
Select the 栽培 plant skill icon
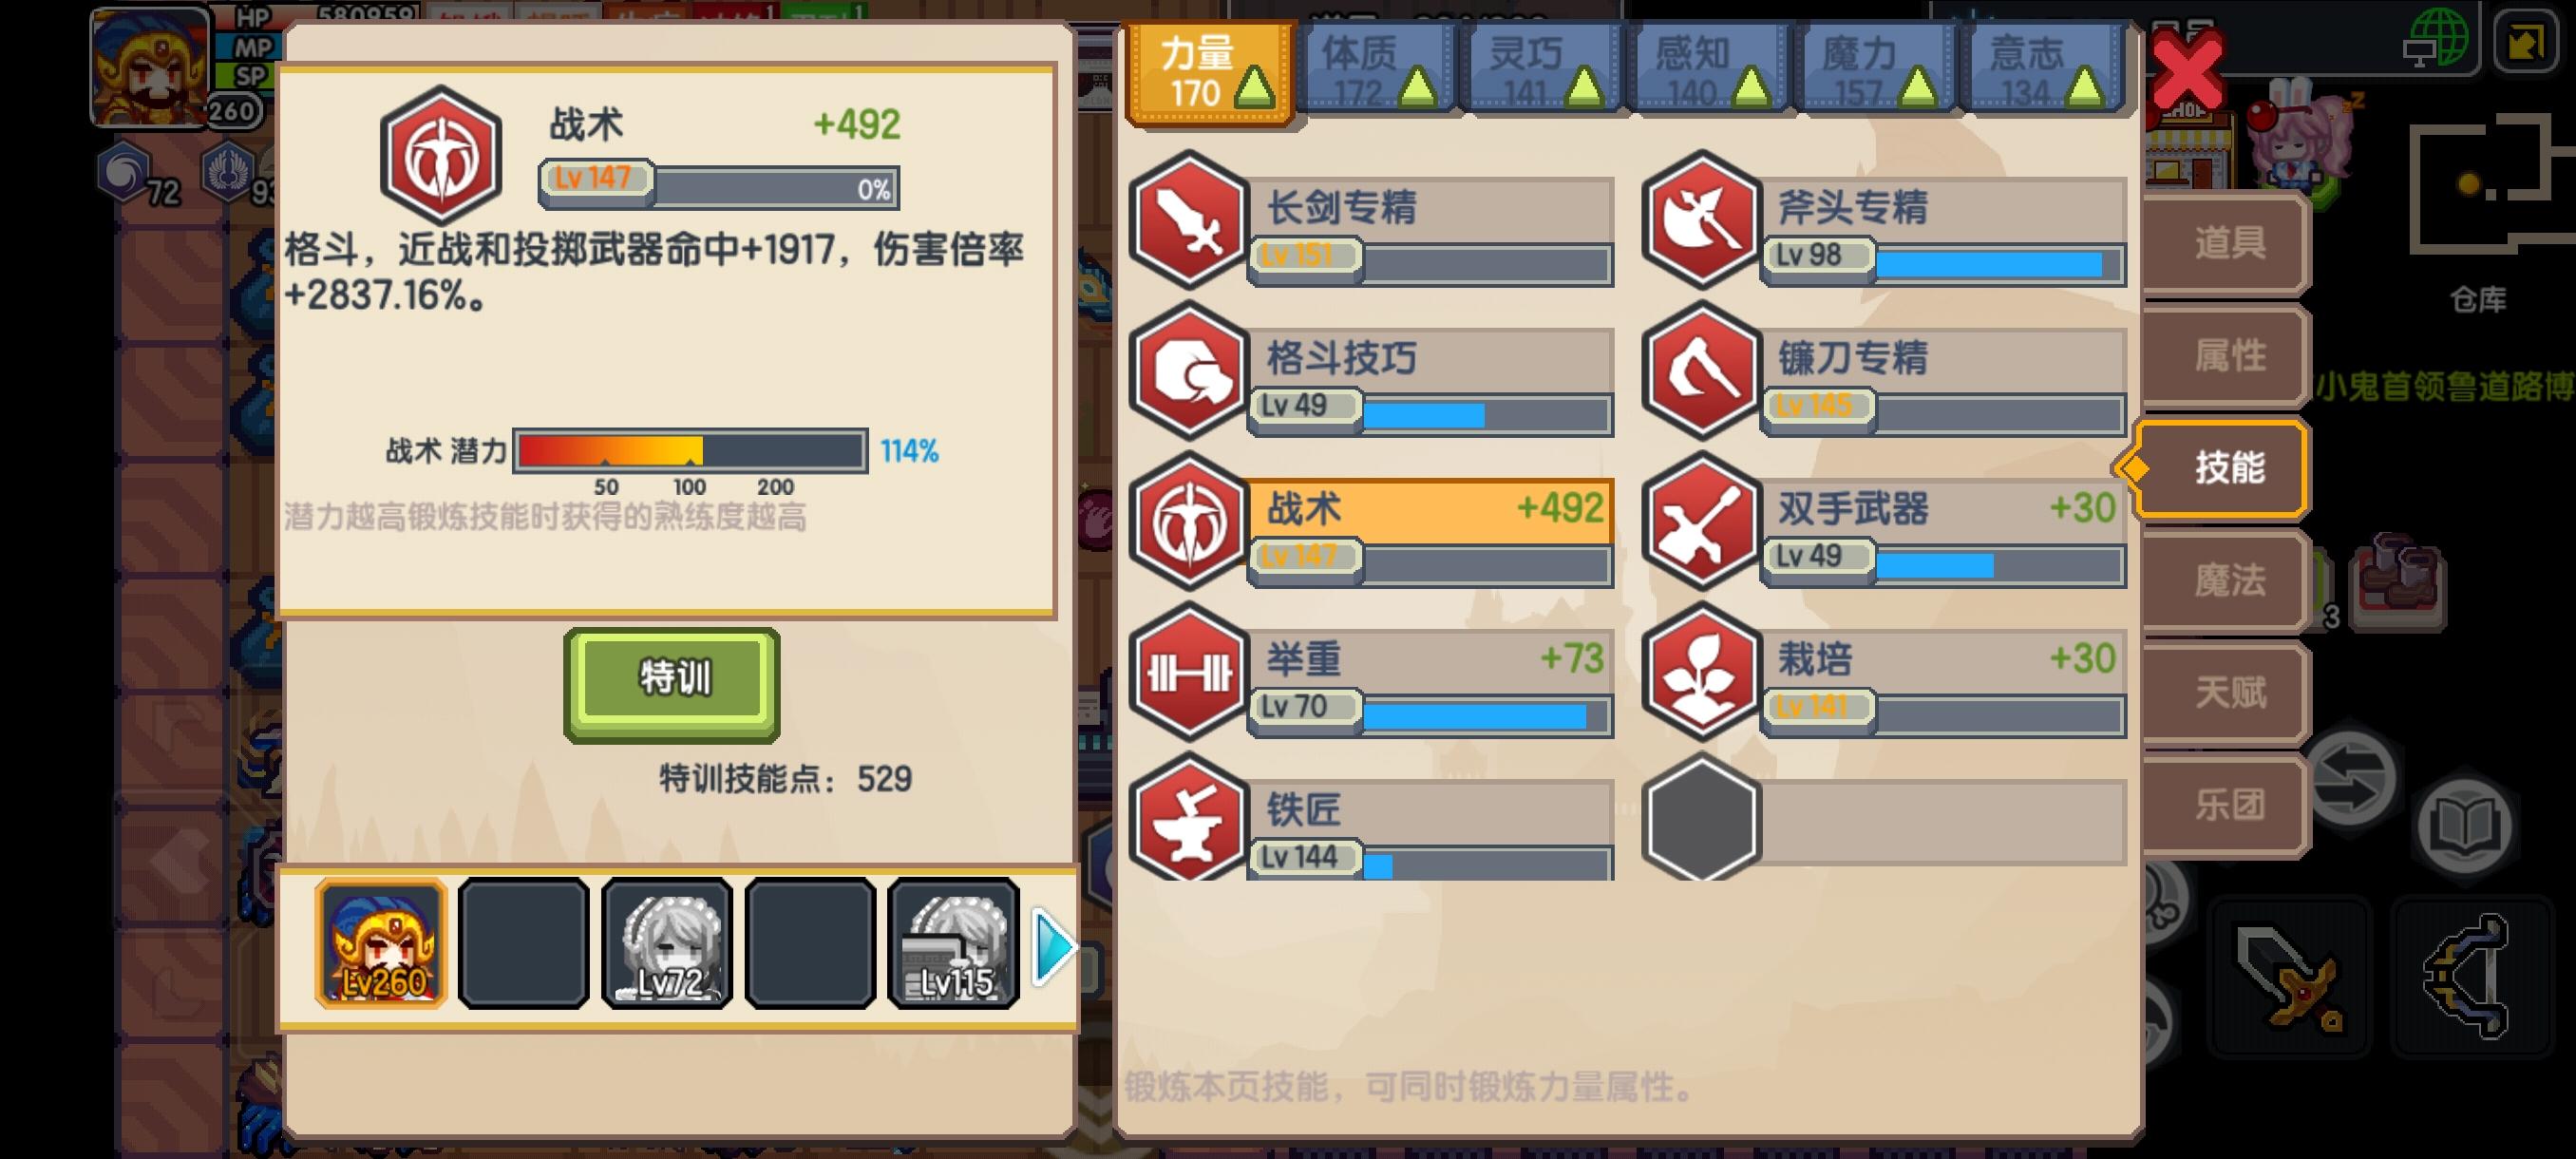point(1701,672)
